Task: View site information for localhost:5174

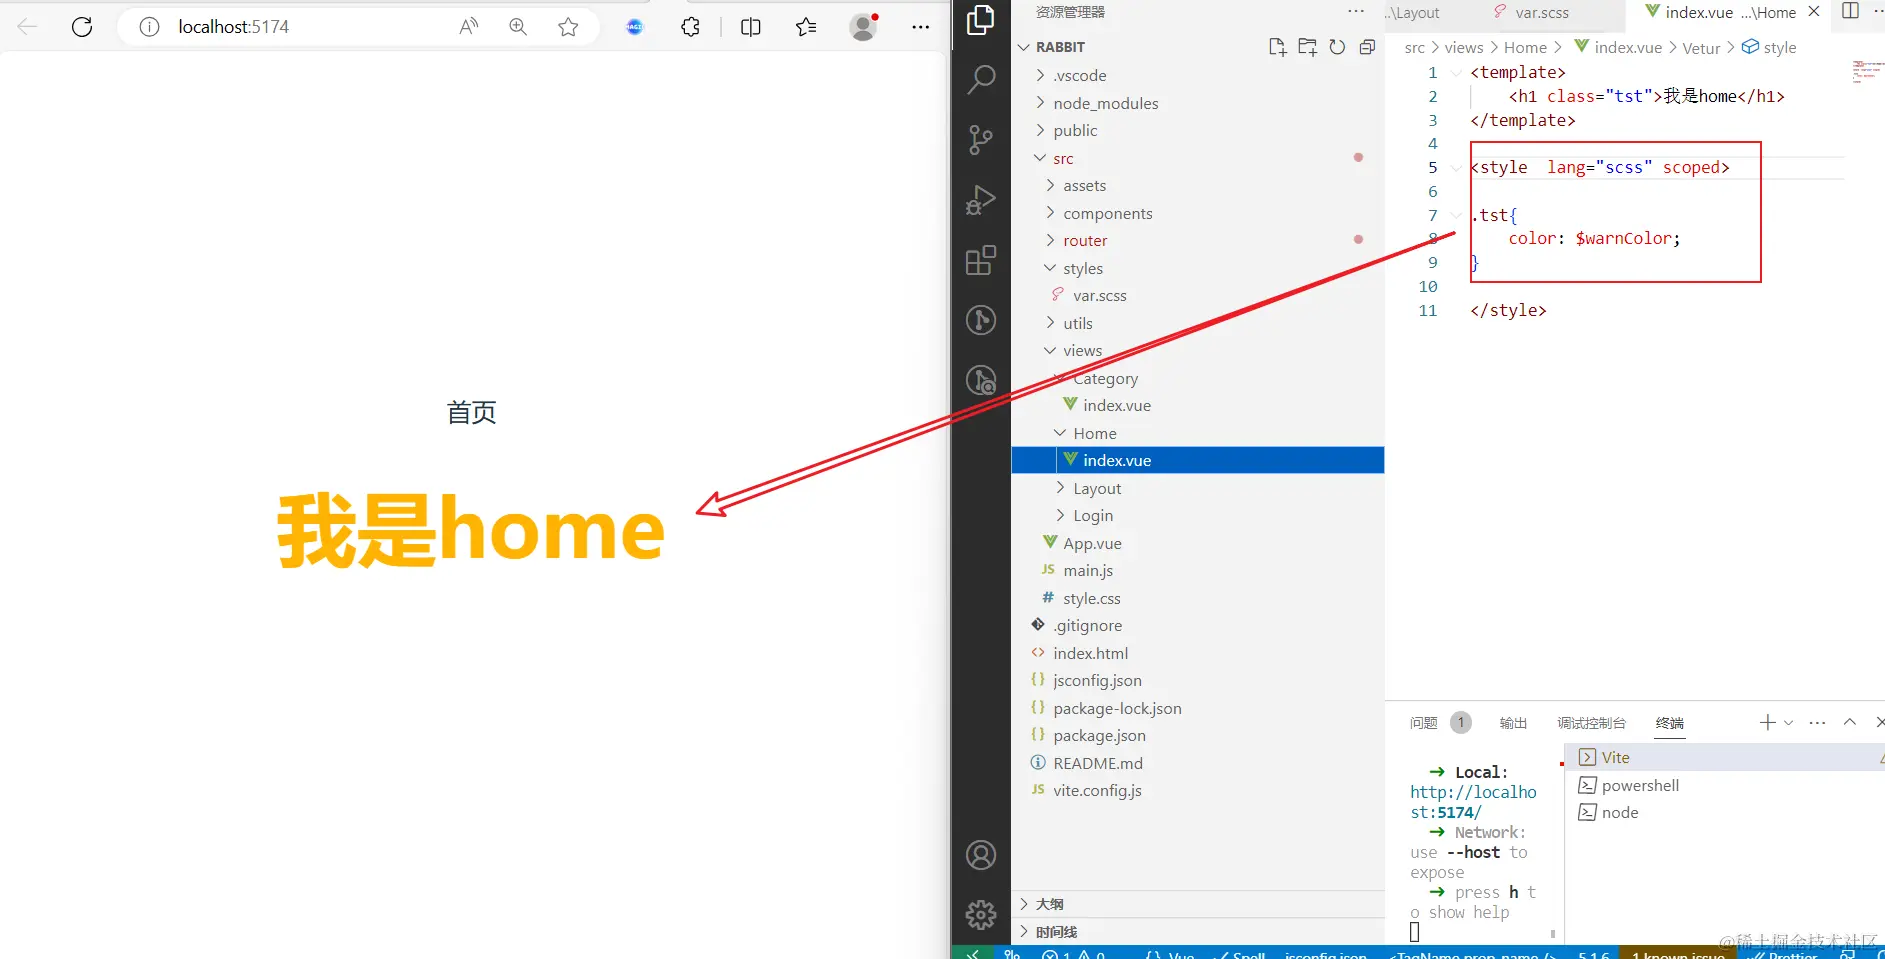Action: click(x=149, y=27)
